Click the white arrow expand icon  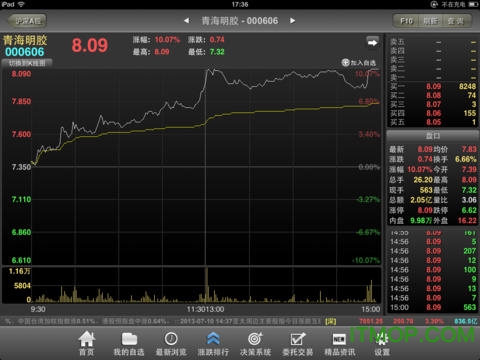coord(372,43)
